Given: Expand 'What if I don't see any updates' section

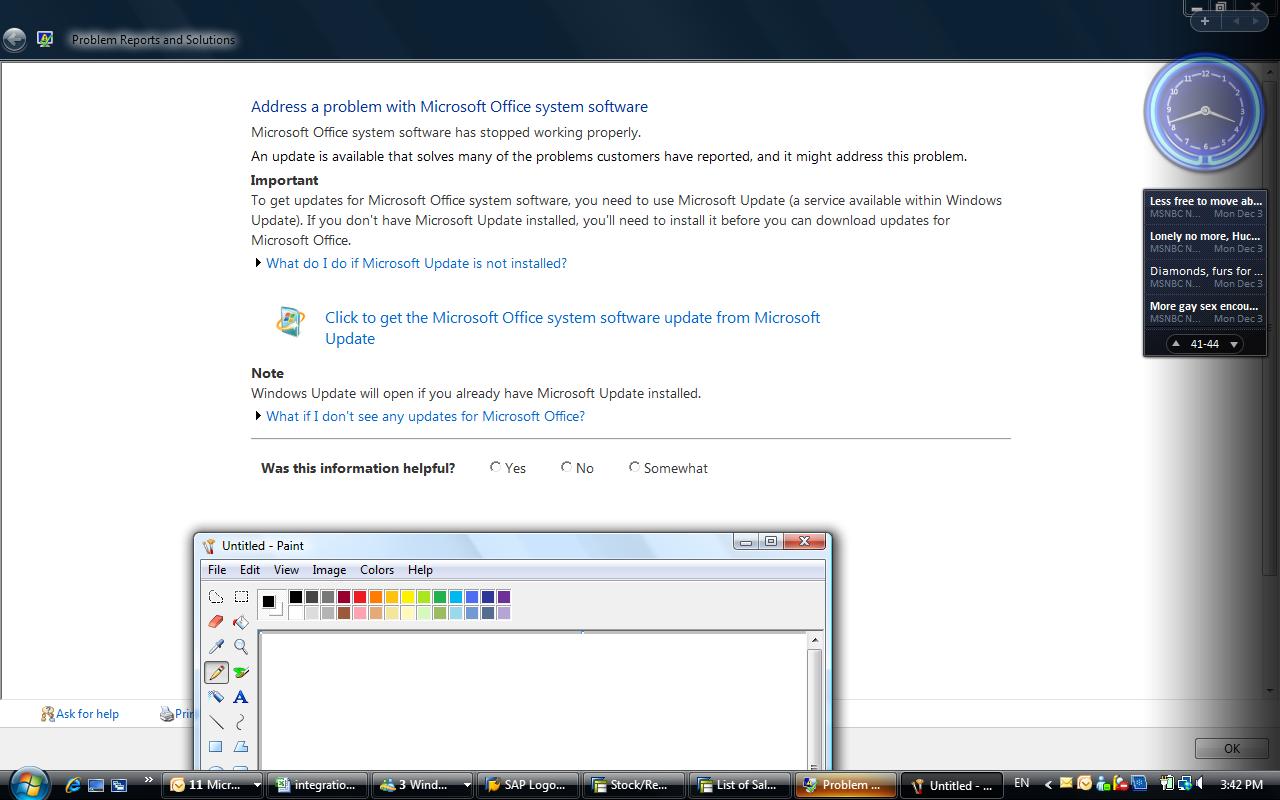Looking at the screenshot, I should (x=425, y=416).
